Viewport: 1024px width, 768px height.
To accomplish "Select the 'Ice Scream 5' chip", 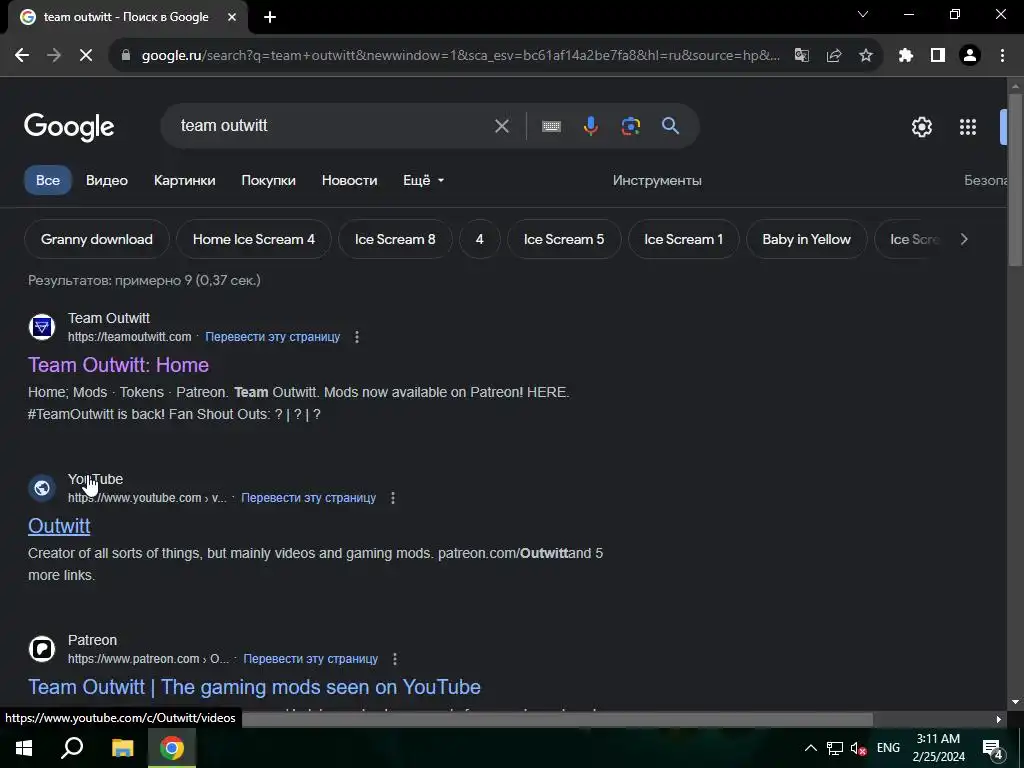I will pyautogui.click(x=564, y=240).
